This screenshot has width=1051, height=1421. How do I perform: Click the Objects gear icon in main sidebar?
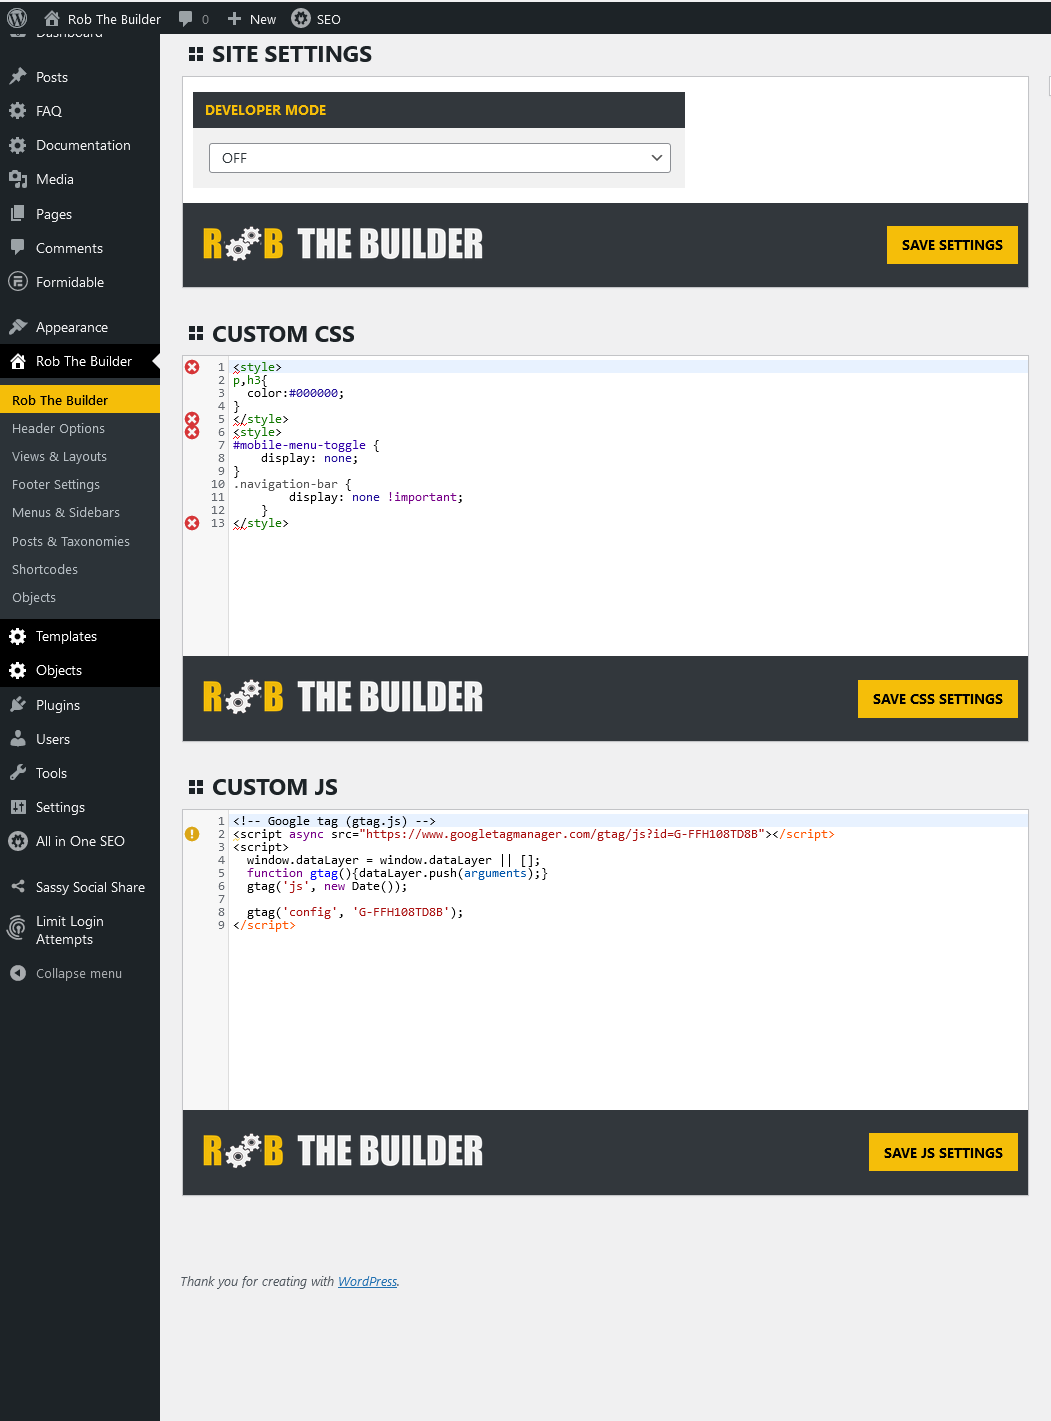18,670
